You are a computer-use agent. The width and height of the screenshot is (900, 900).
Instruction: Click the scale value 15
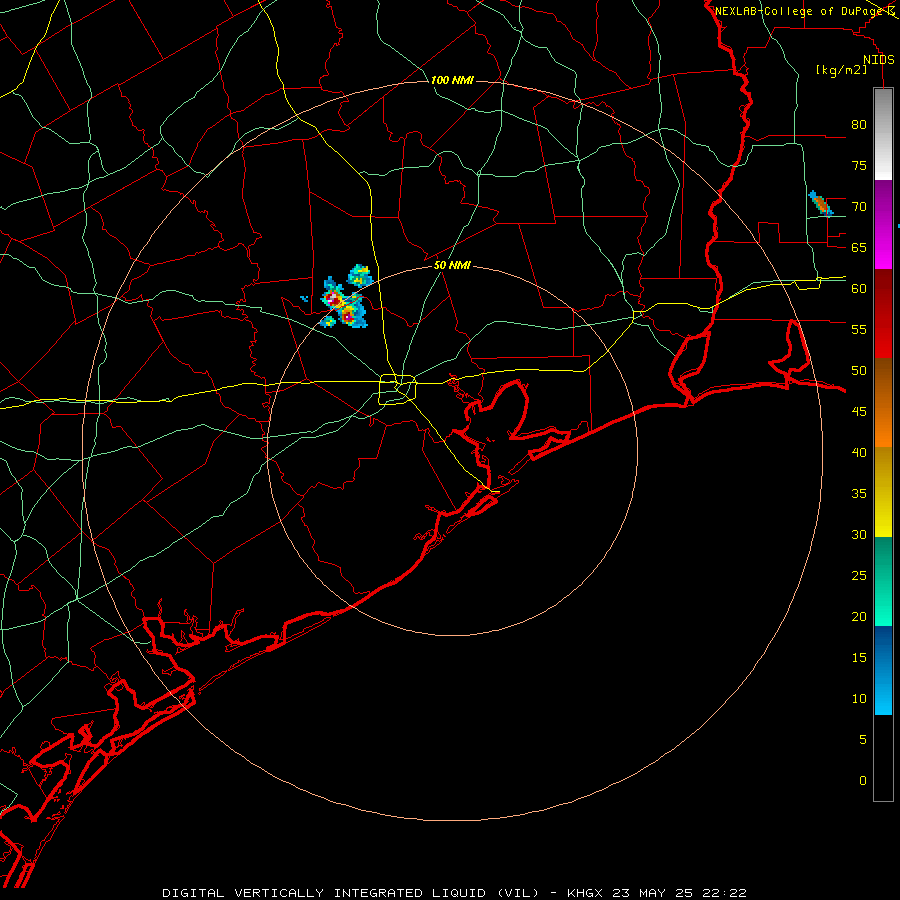click(x=859, y=658)
